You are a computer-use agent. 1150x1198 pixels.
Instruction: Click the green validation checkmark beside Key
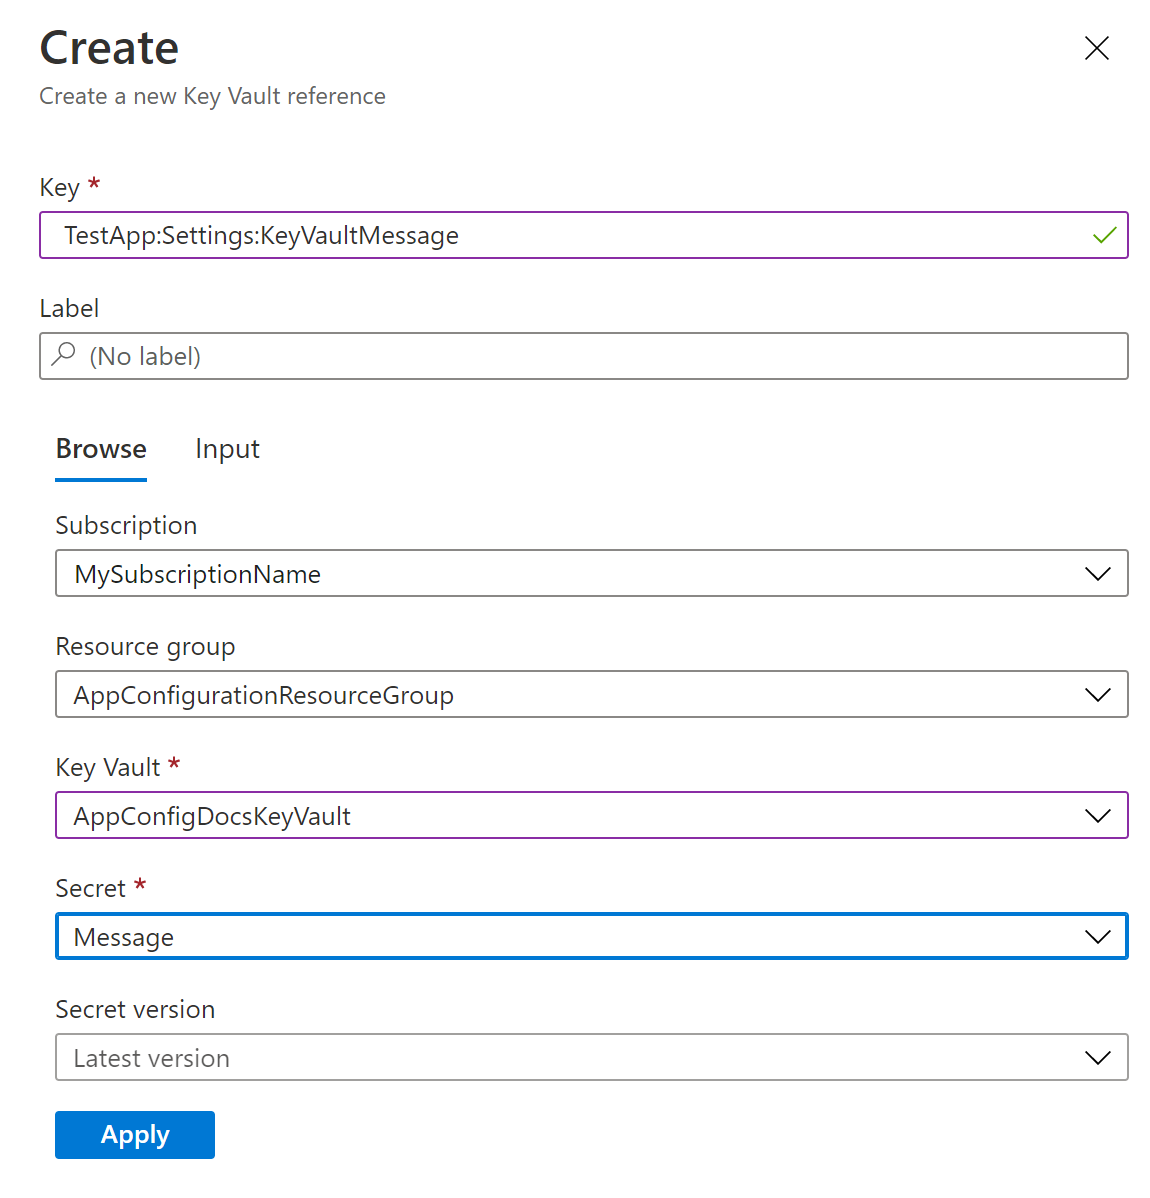[x=1104, y=235]
